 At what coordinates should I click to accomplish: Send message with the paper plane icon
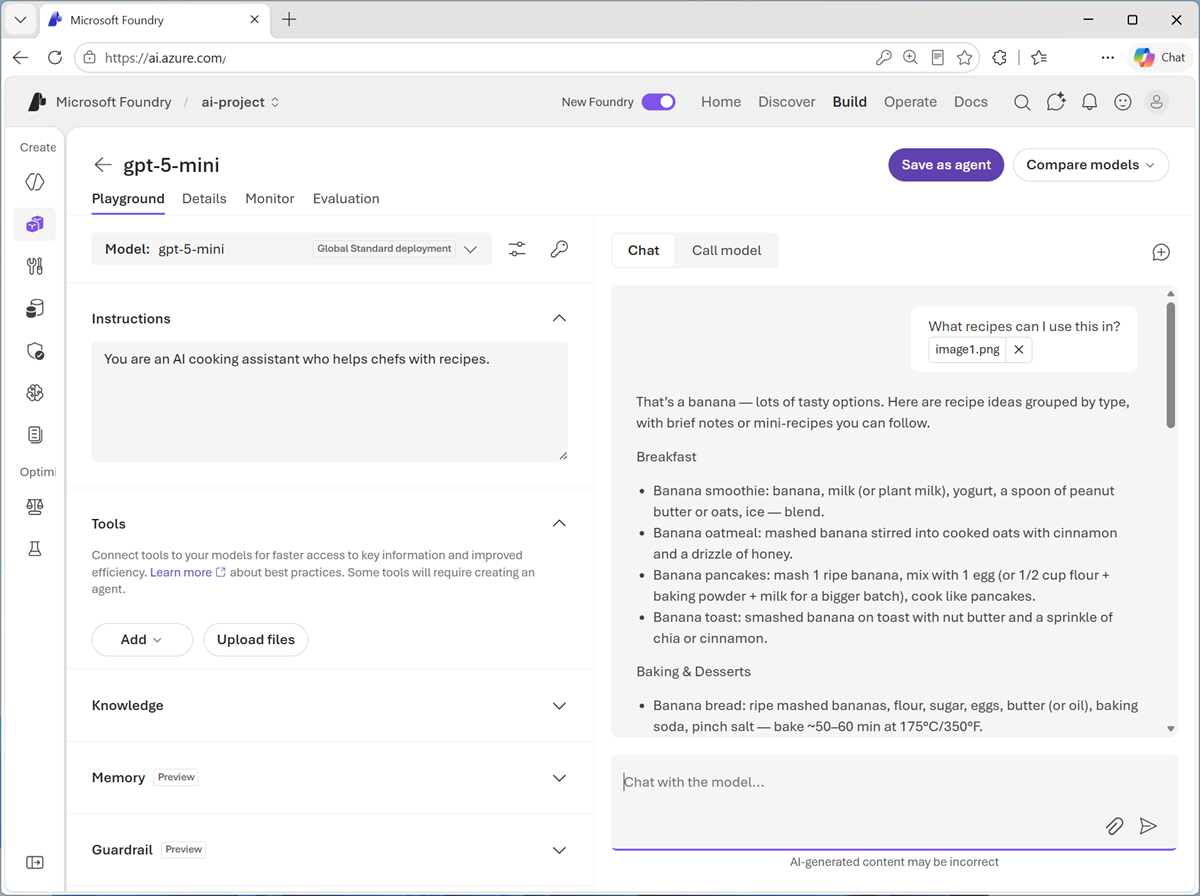1148,826
